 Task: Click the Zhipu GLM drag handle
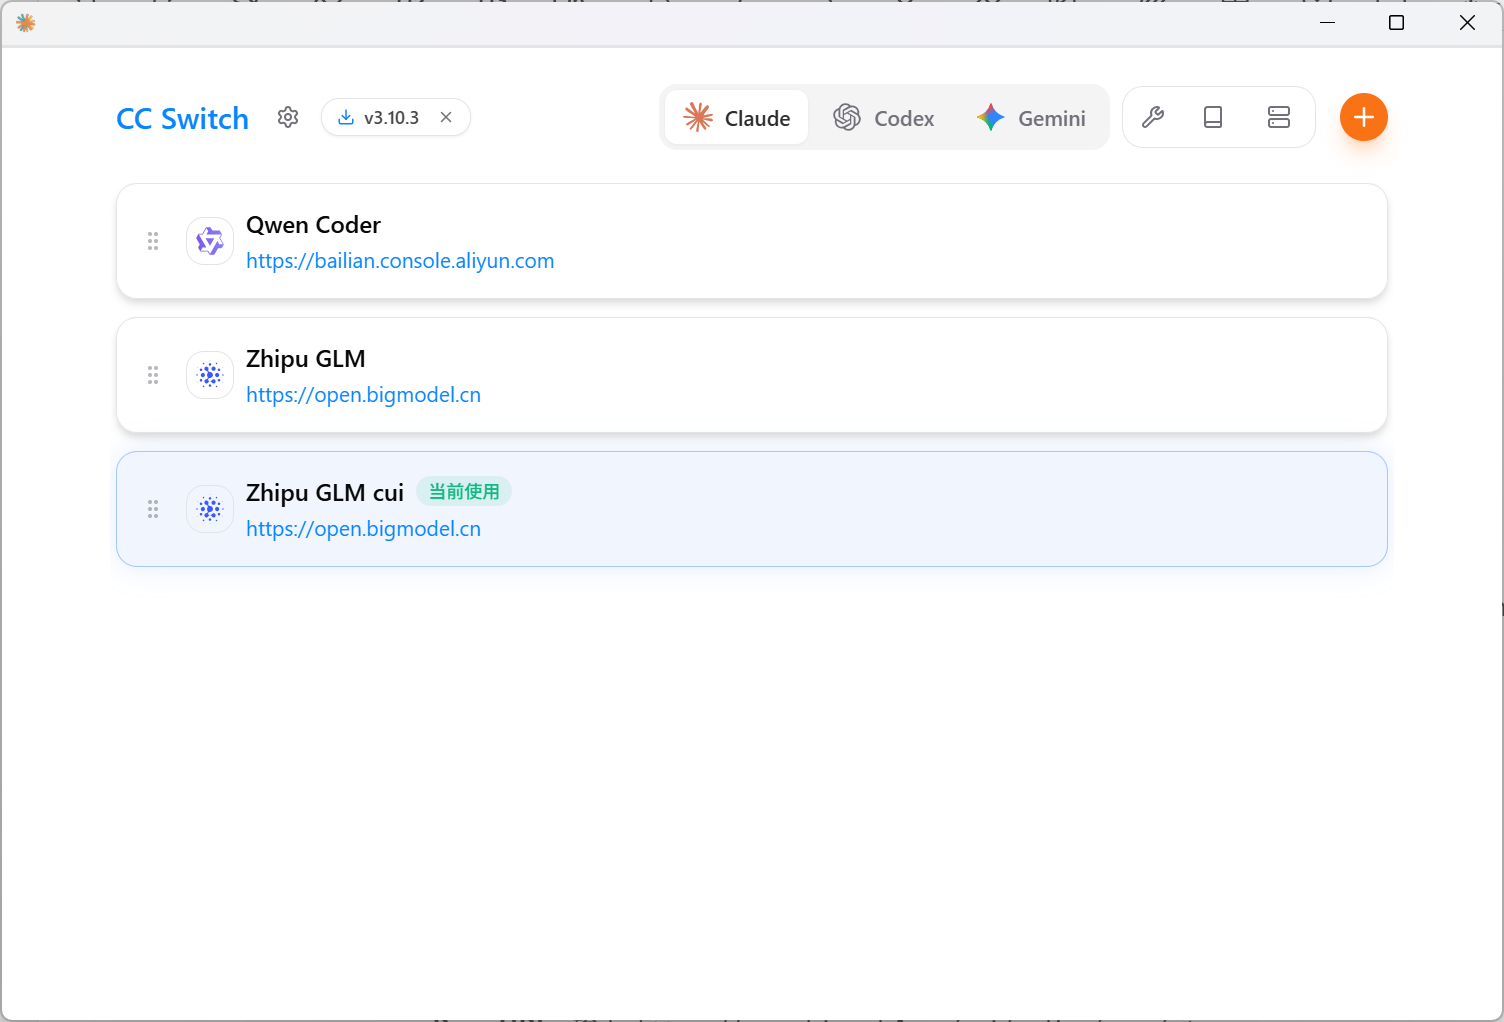tap(153, 375)
